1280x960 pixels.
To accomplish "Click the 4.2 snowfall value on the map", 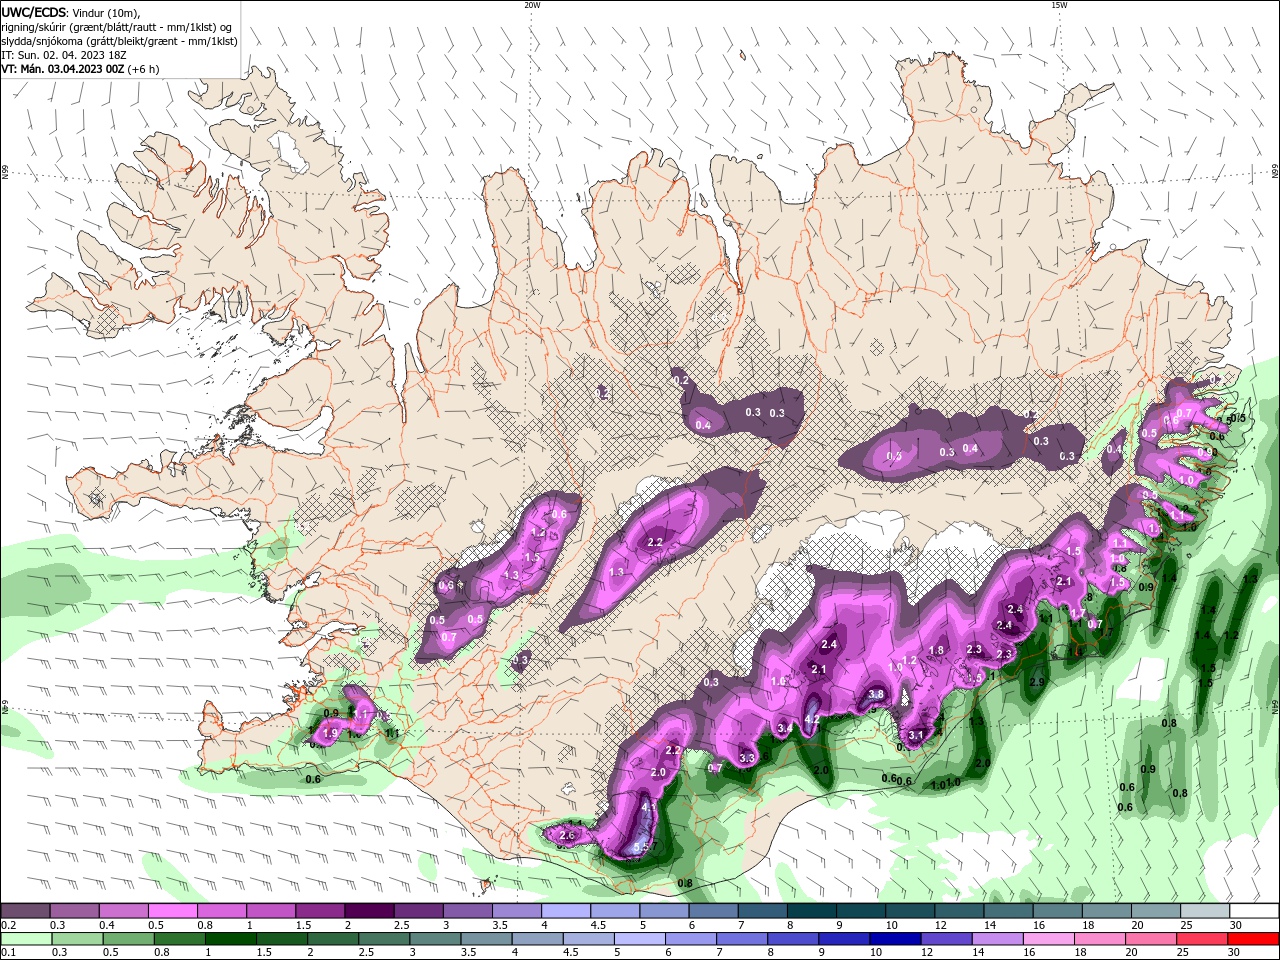I will coord(813,719).
